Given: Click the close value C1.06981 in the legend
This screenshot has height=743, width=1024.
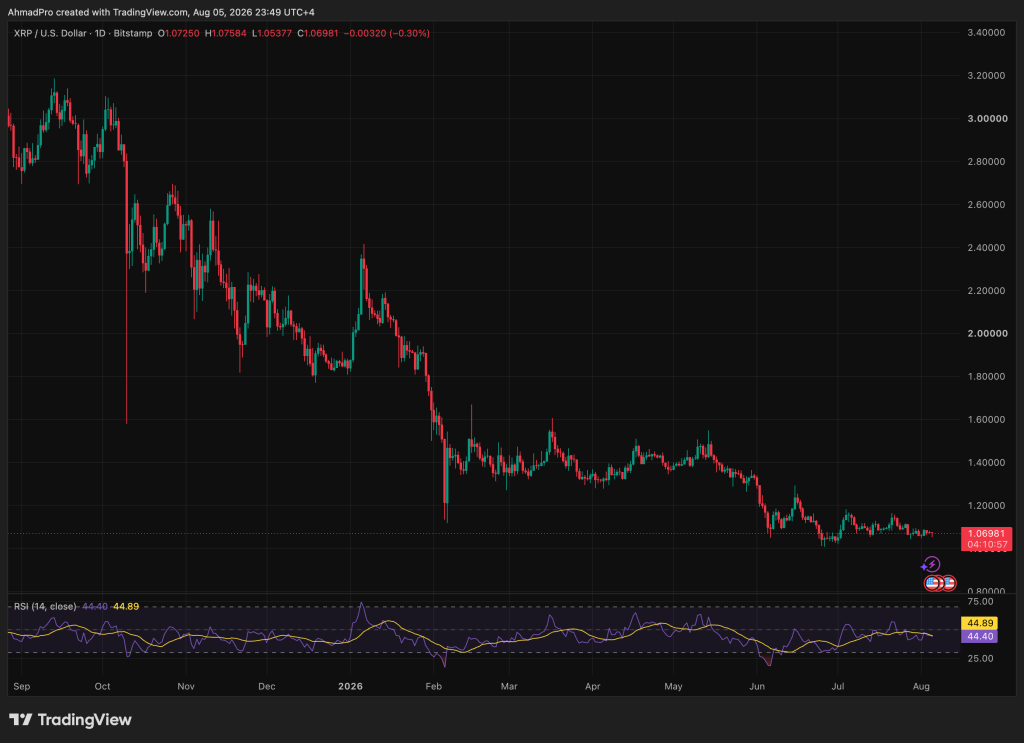Looking at the screenshot, I should (x=317, y=33).
